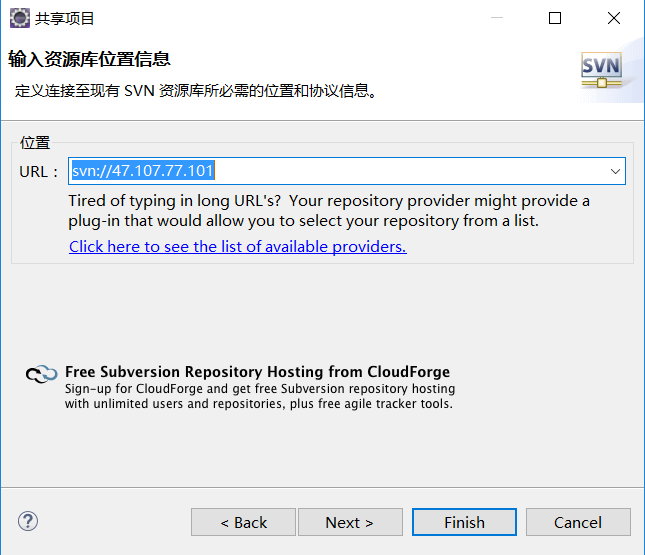
Task: Click the 输入资源库位置信息 page heading
Action: point(89,59)
